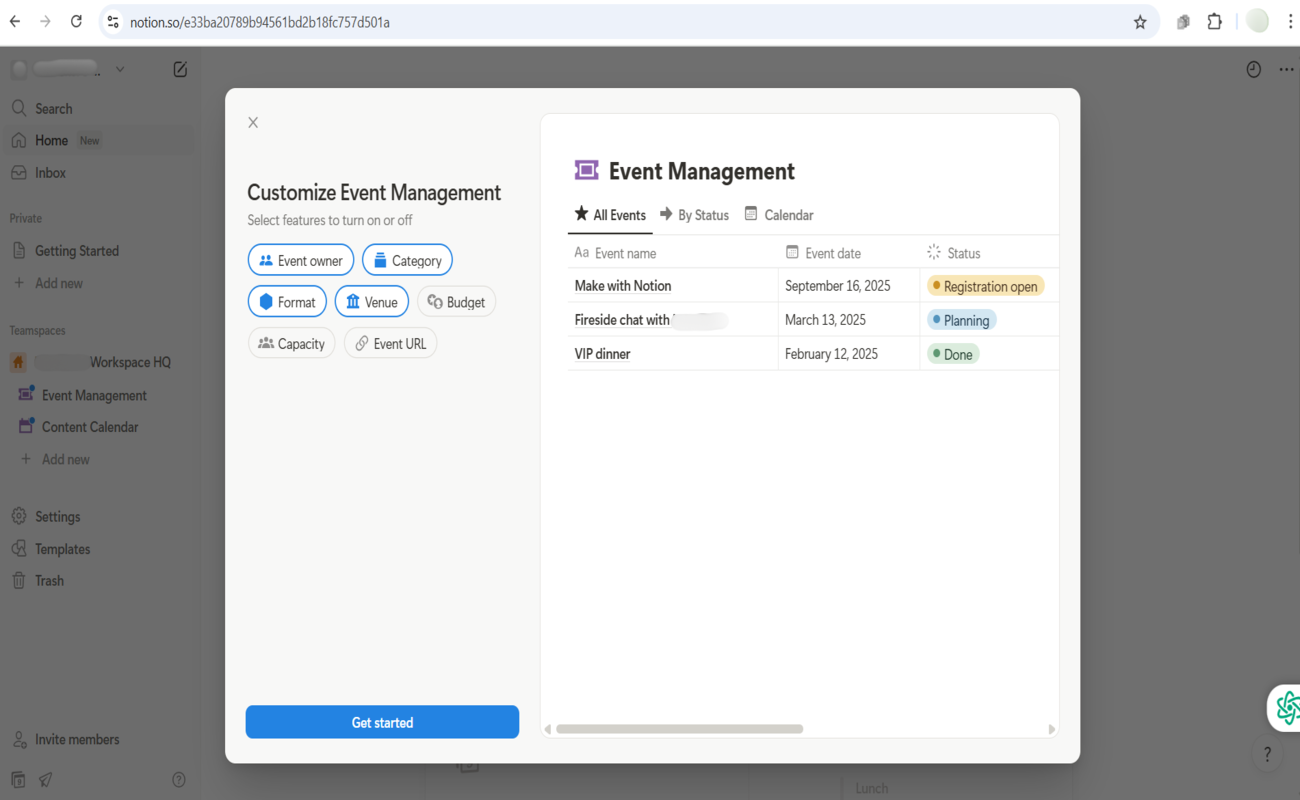Open the updates clock icon

(1253, 69)
